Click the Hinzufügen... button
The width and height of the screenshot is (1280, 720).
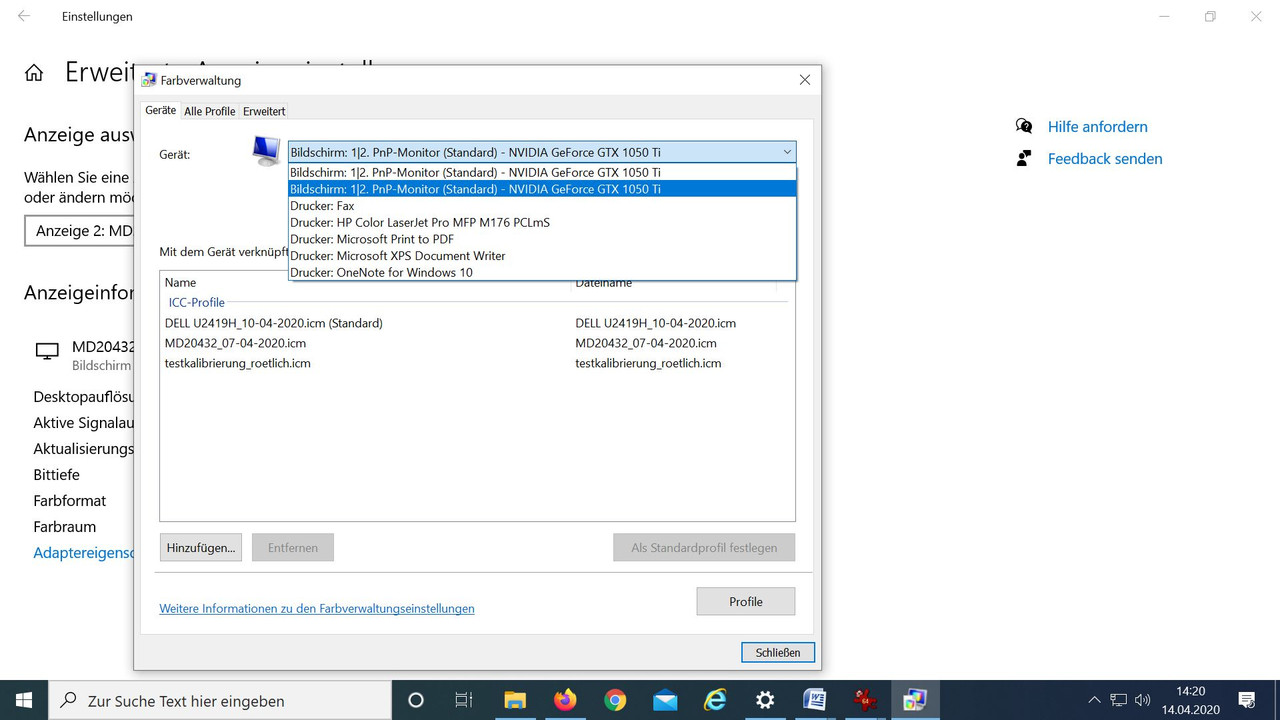pyautogui.click(x=201, y=547)
